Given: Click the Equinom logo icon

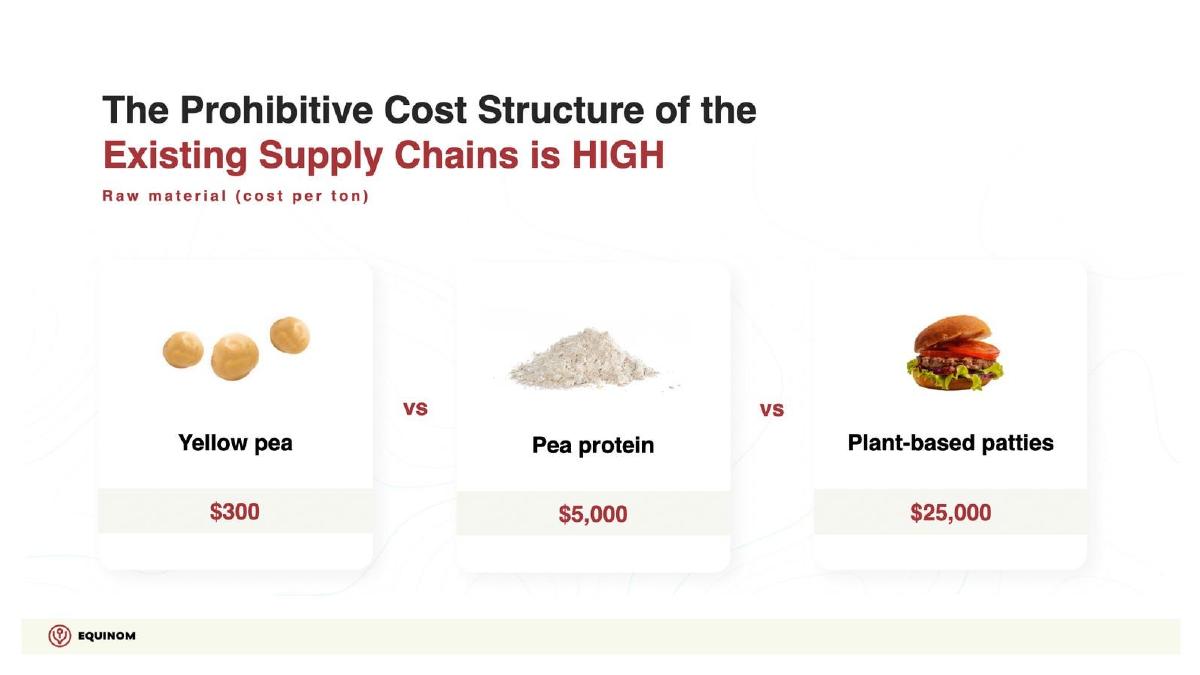Looking at the screenshot, I should click(60, 636).
